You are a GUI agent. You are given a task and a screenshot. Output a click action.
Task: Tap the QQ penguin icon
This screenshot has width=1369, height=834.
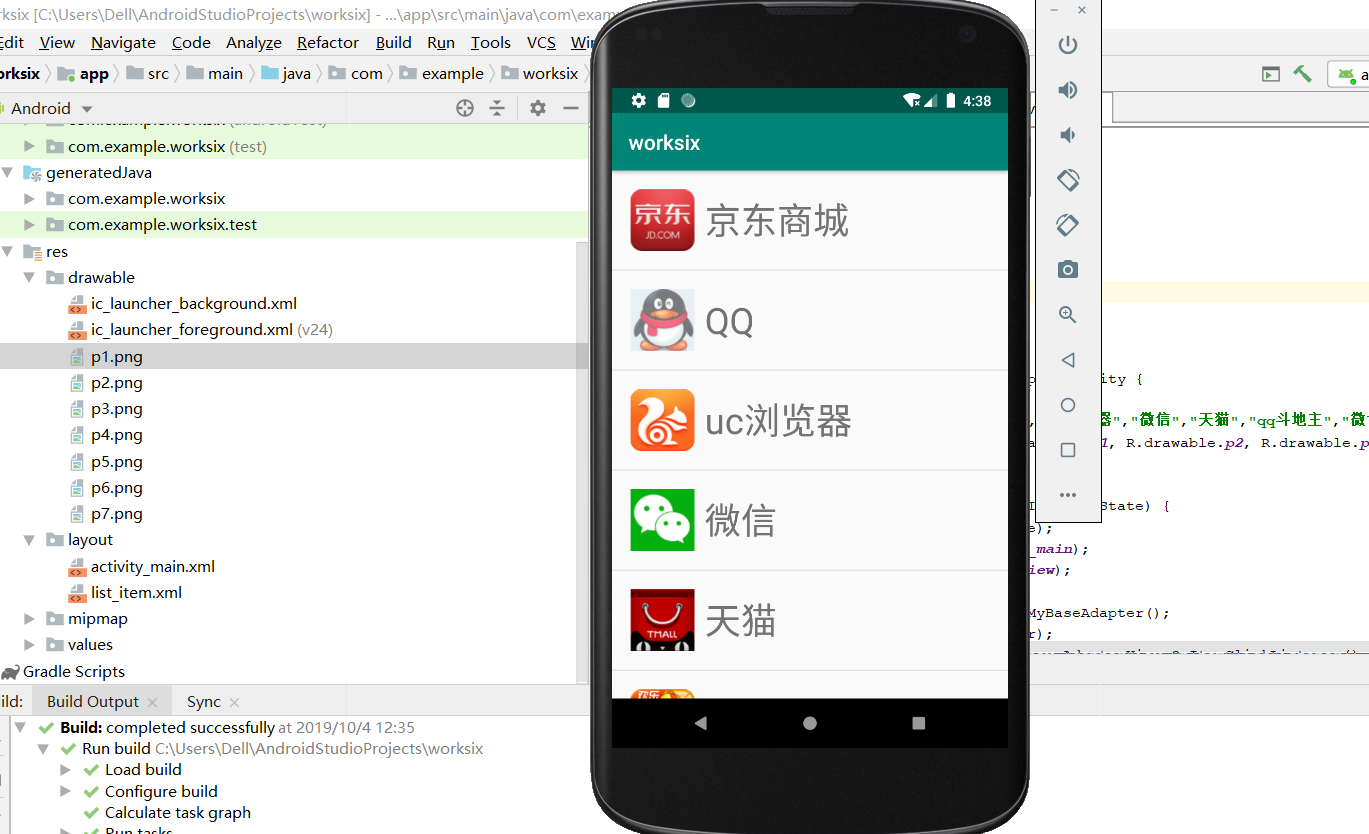[x=662, y=320]
